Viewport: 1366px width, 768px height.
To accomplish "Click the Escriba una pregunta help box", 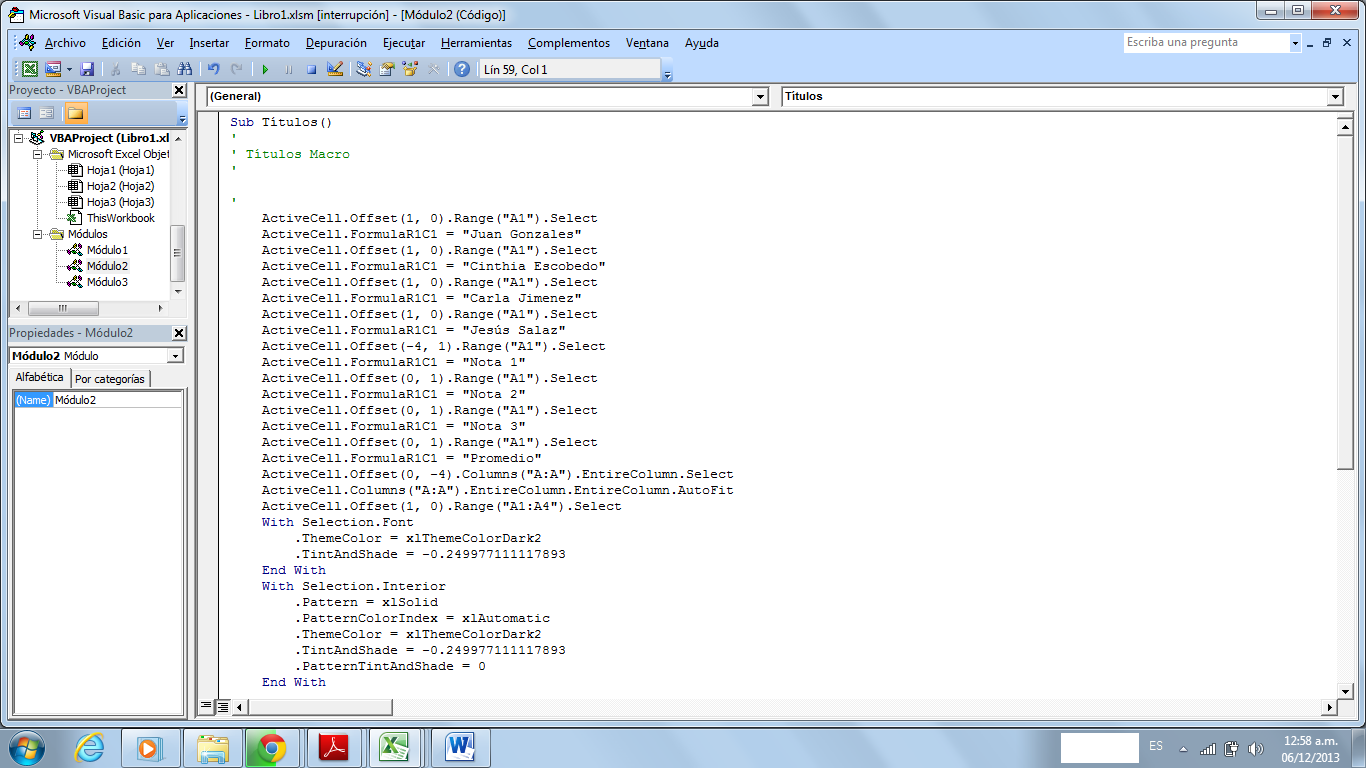I will coord(1206,43).
